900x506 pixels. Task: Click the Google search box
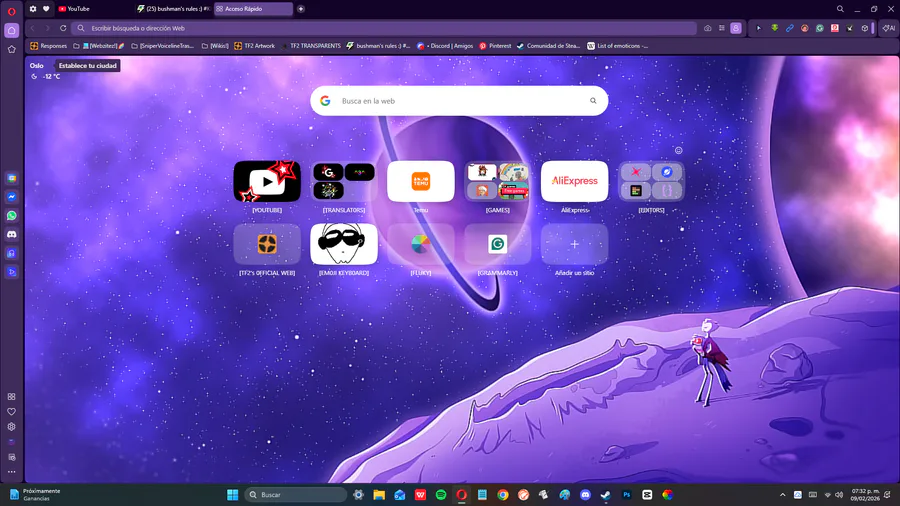coord(459,101)
